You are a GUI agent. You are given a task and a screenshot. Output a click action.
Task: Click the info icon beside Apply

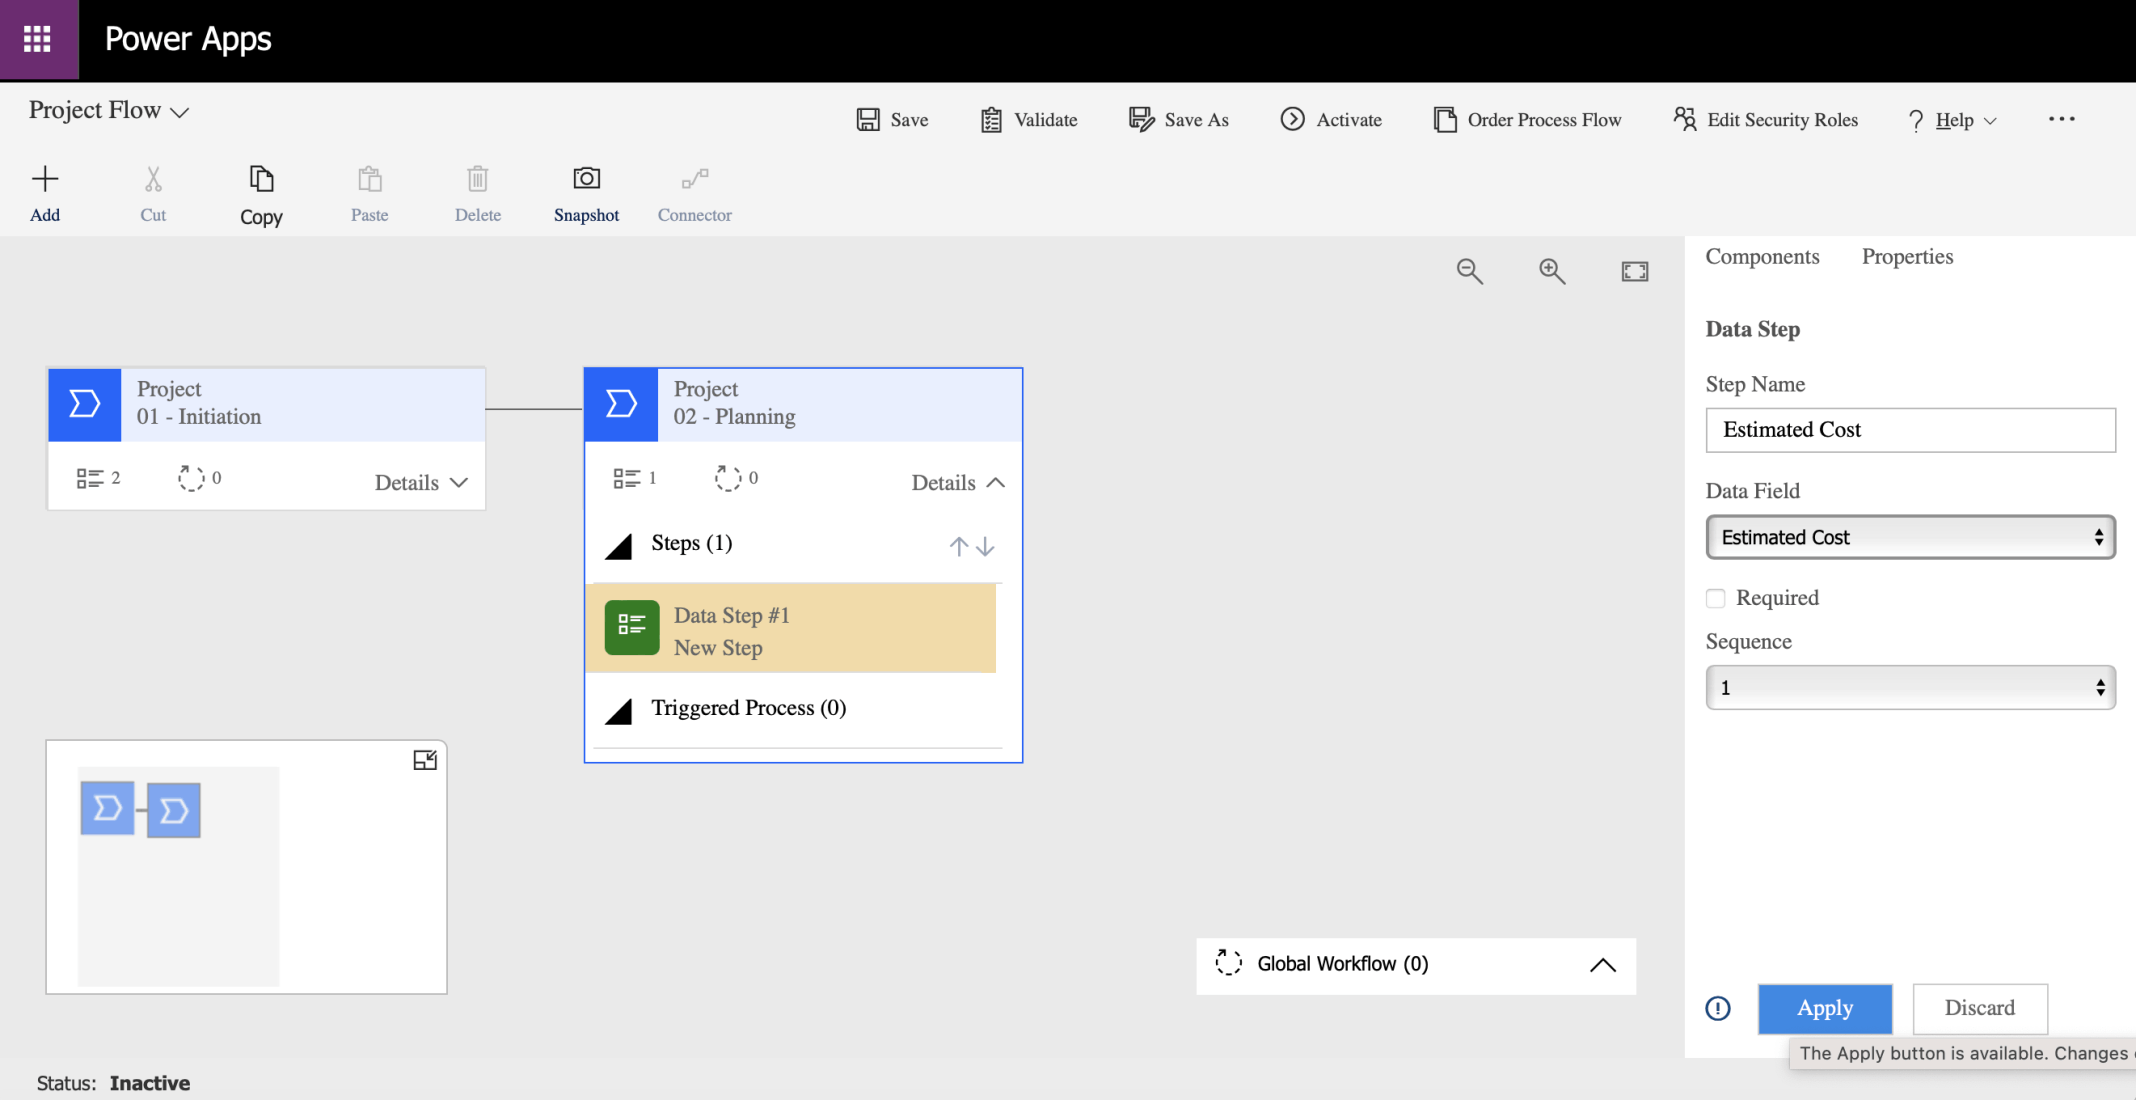tap(1718, 1008)
